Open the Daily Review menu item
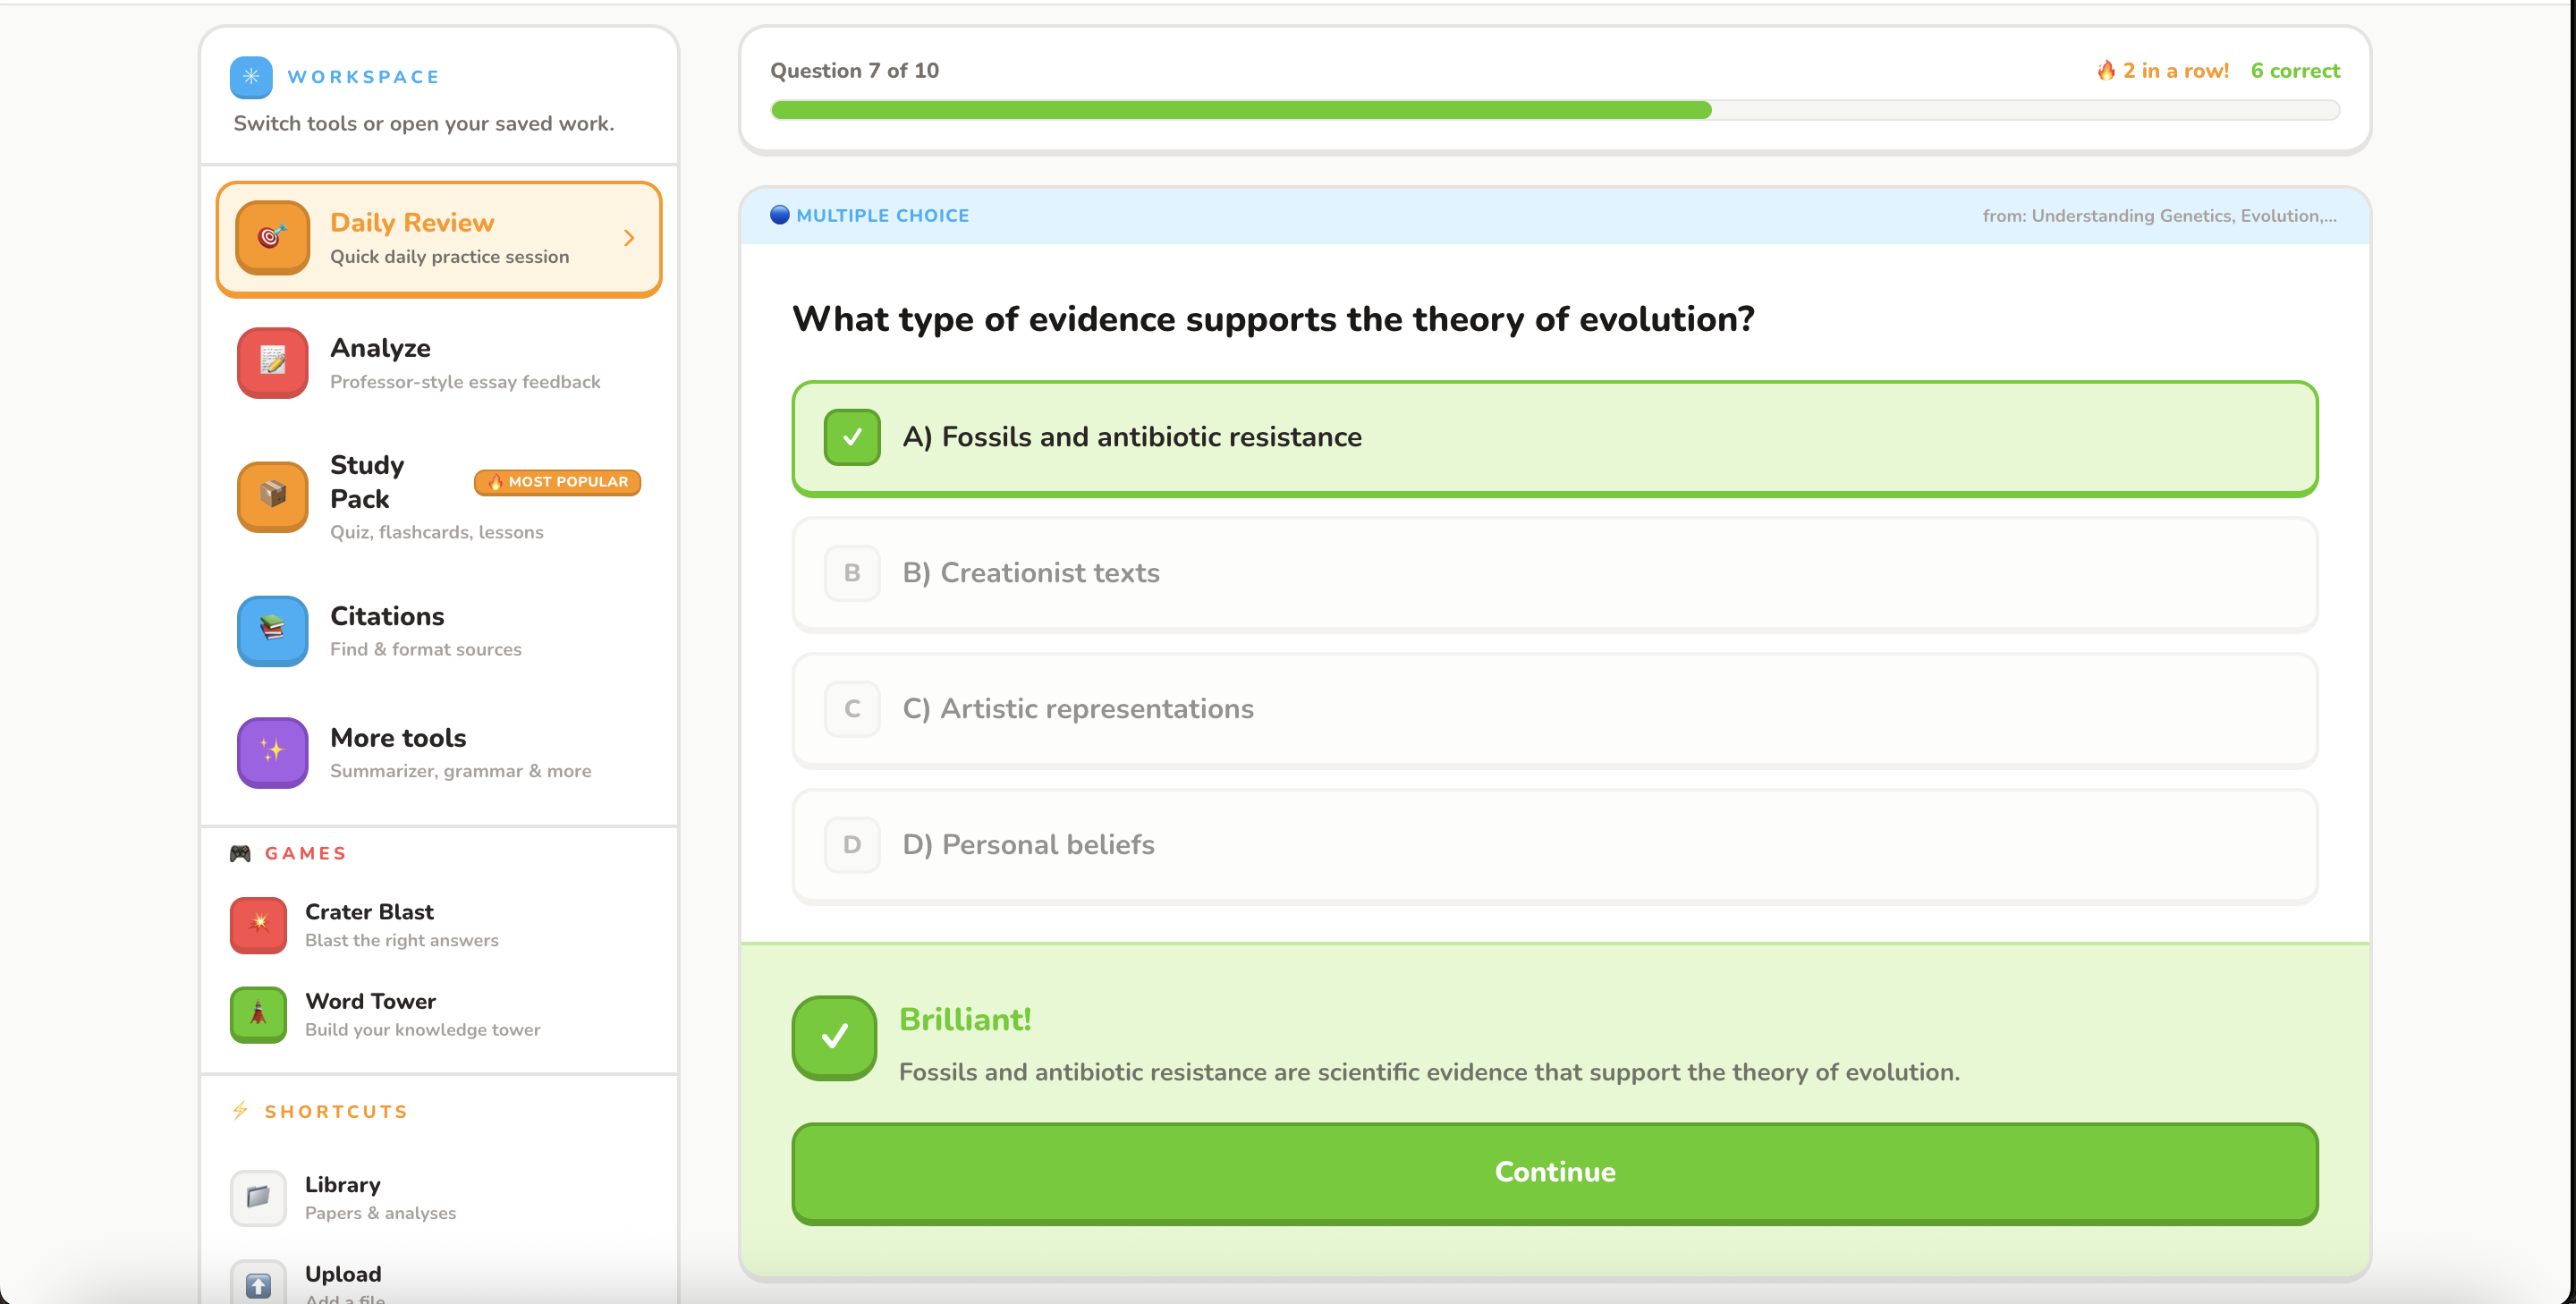2576x1304 pixels. pos(439,239)
